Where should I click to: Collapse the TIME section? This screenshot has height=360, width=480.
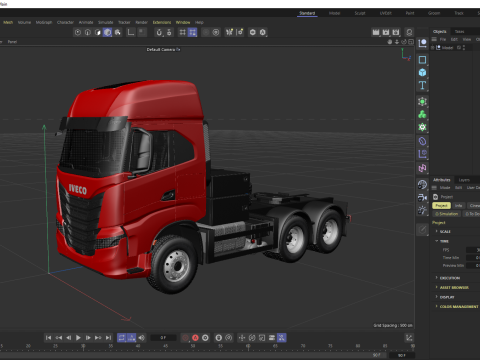(437, 241)
